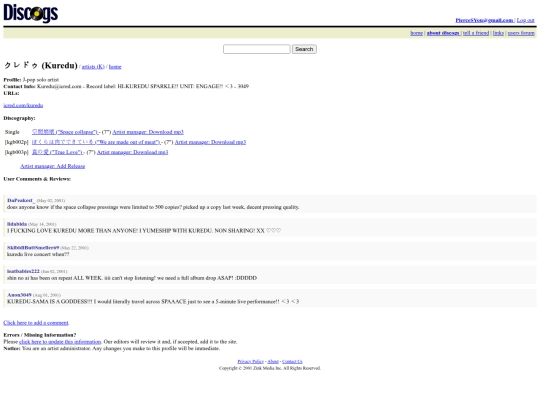Click the artist administrator notice text
Viewport: 540px width, 405px height.
[112, 348]
